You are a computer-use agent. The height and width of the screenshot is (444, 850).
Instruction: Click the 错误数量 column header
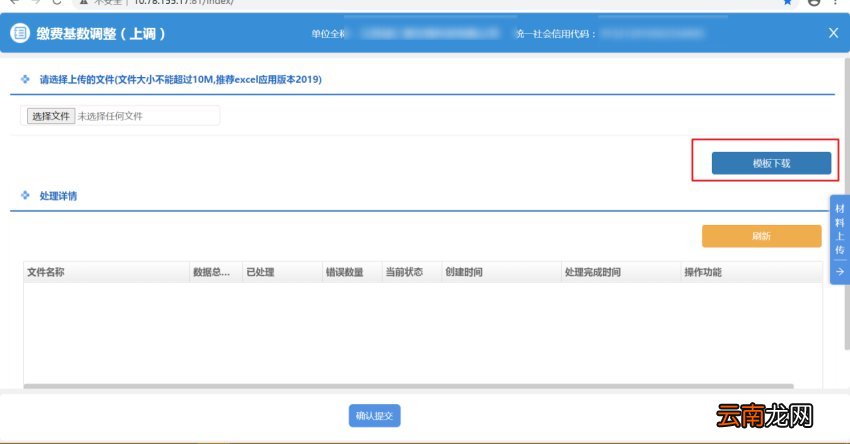point(352,272)
